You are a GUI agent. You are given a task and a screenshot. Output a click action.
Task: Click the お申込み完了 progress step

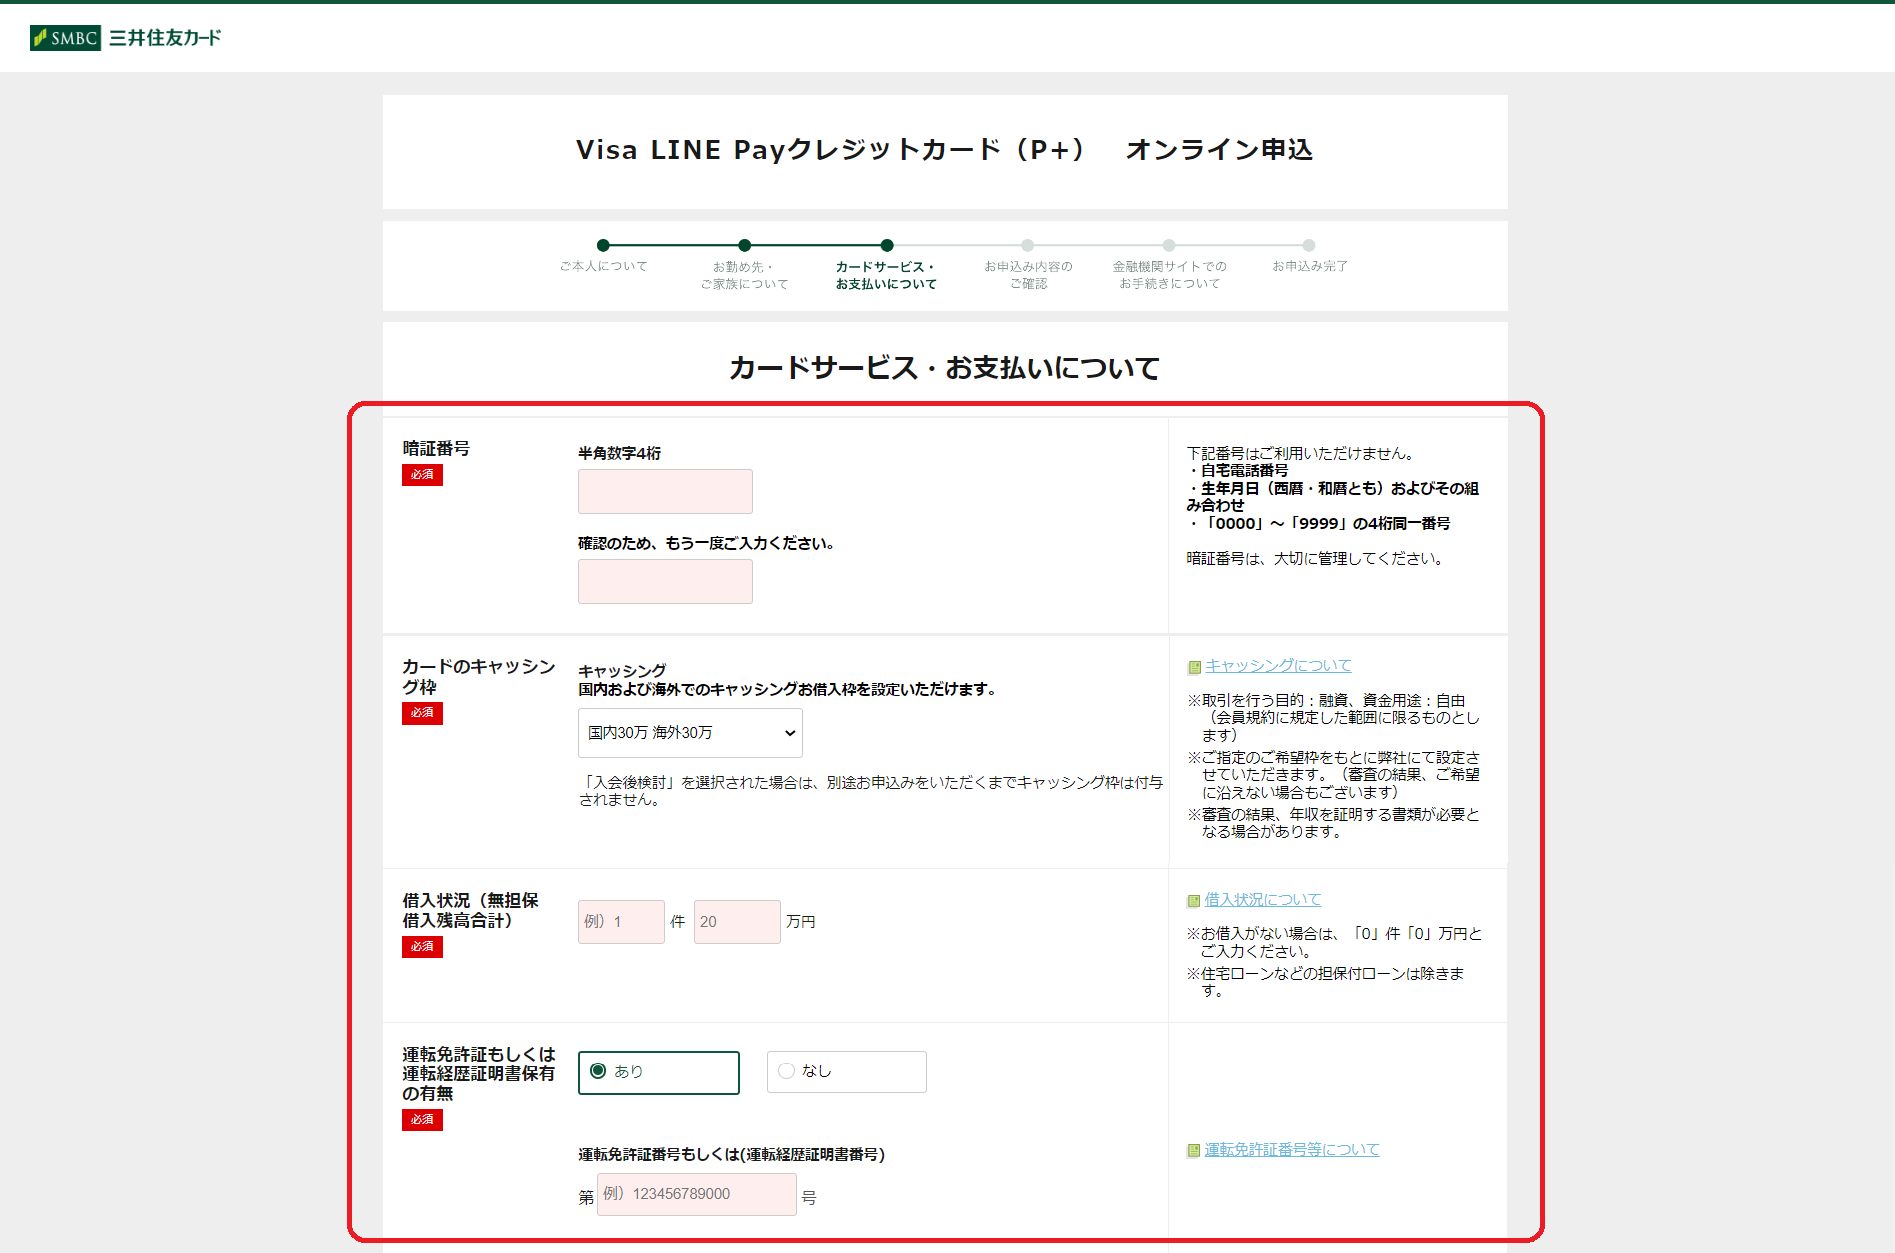[1309, 256]
